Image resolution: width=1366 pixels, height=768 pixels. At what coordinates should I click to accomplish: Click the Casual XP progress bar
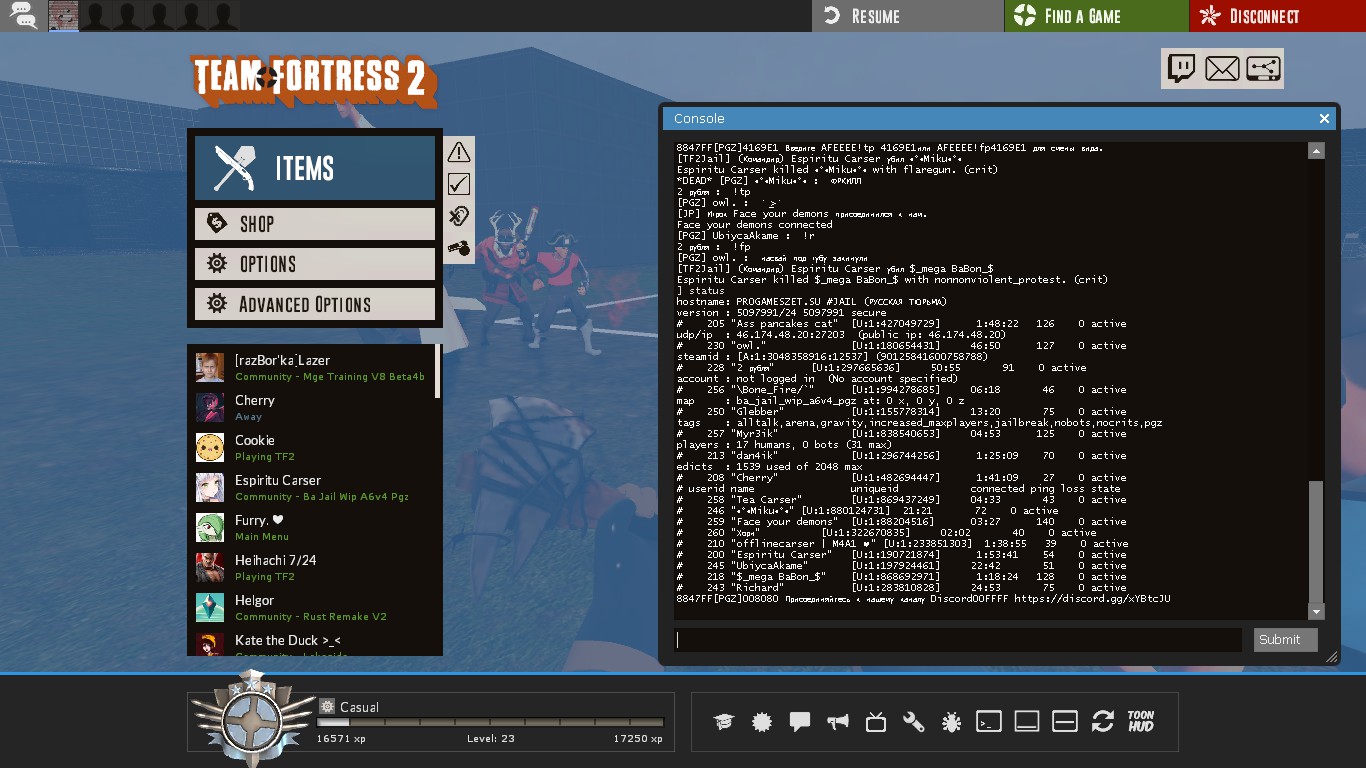[x=490, y=722]
